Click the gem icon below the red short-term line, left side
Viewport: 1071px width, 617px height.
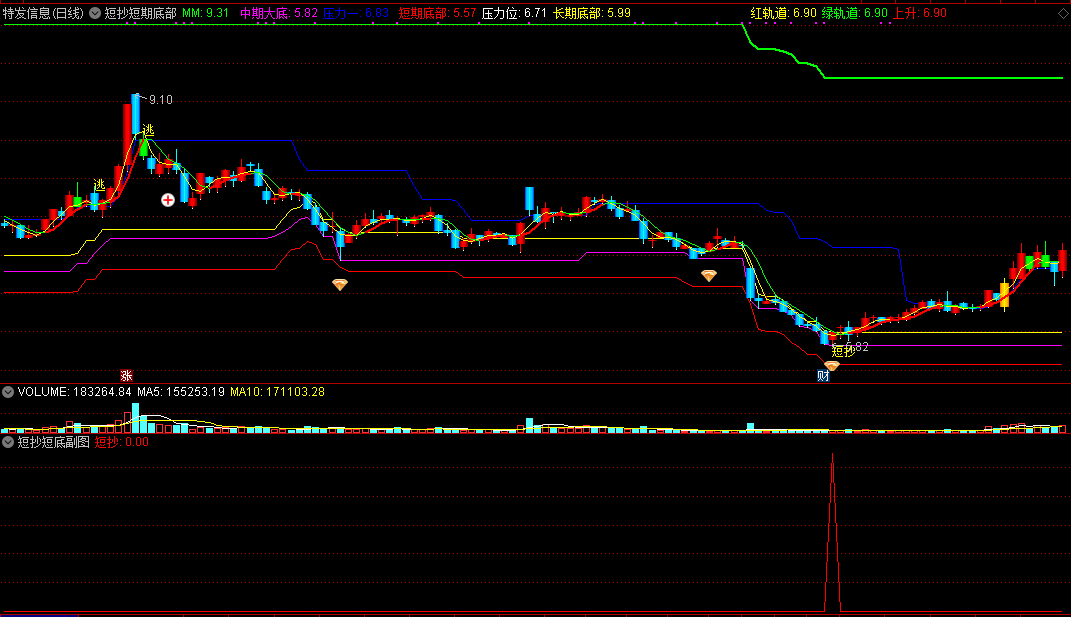tap(339, 284)
